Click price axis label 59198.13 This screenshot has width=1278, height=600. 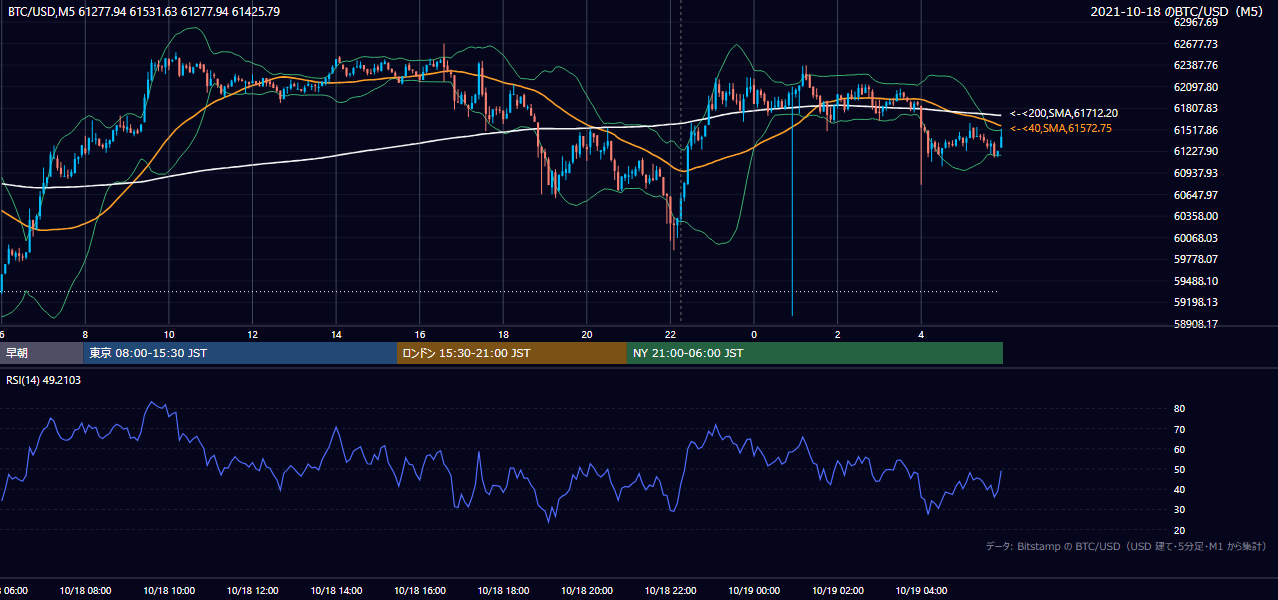(1196, 302)
